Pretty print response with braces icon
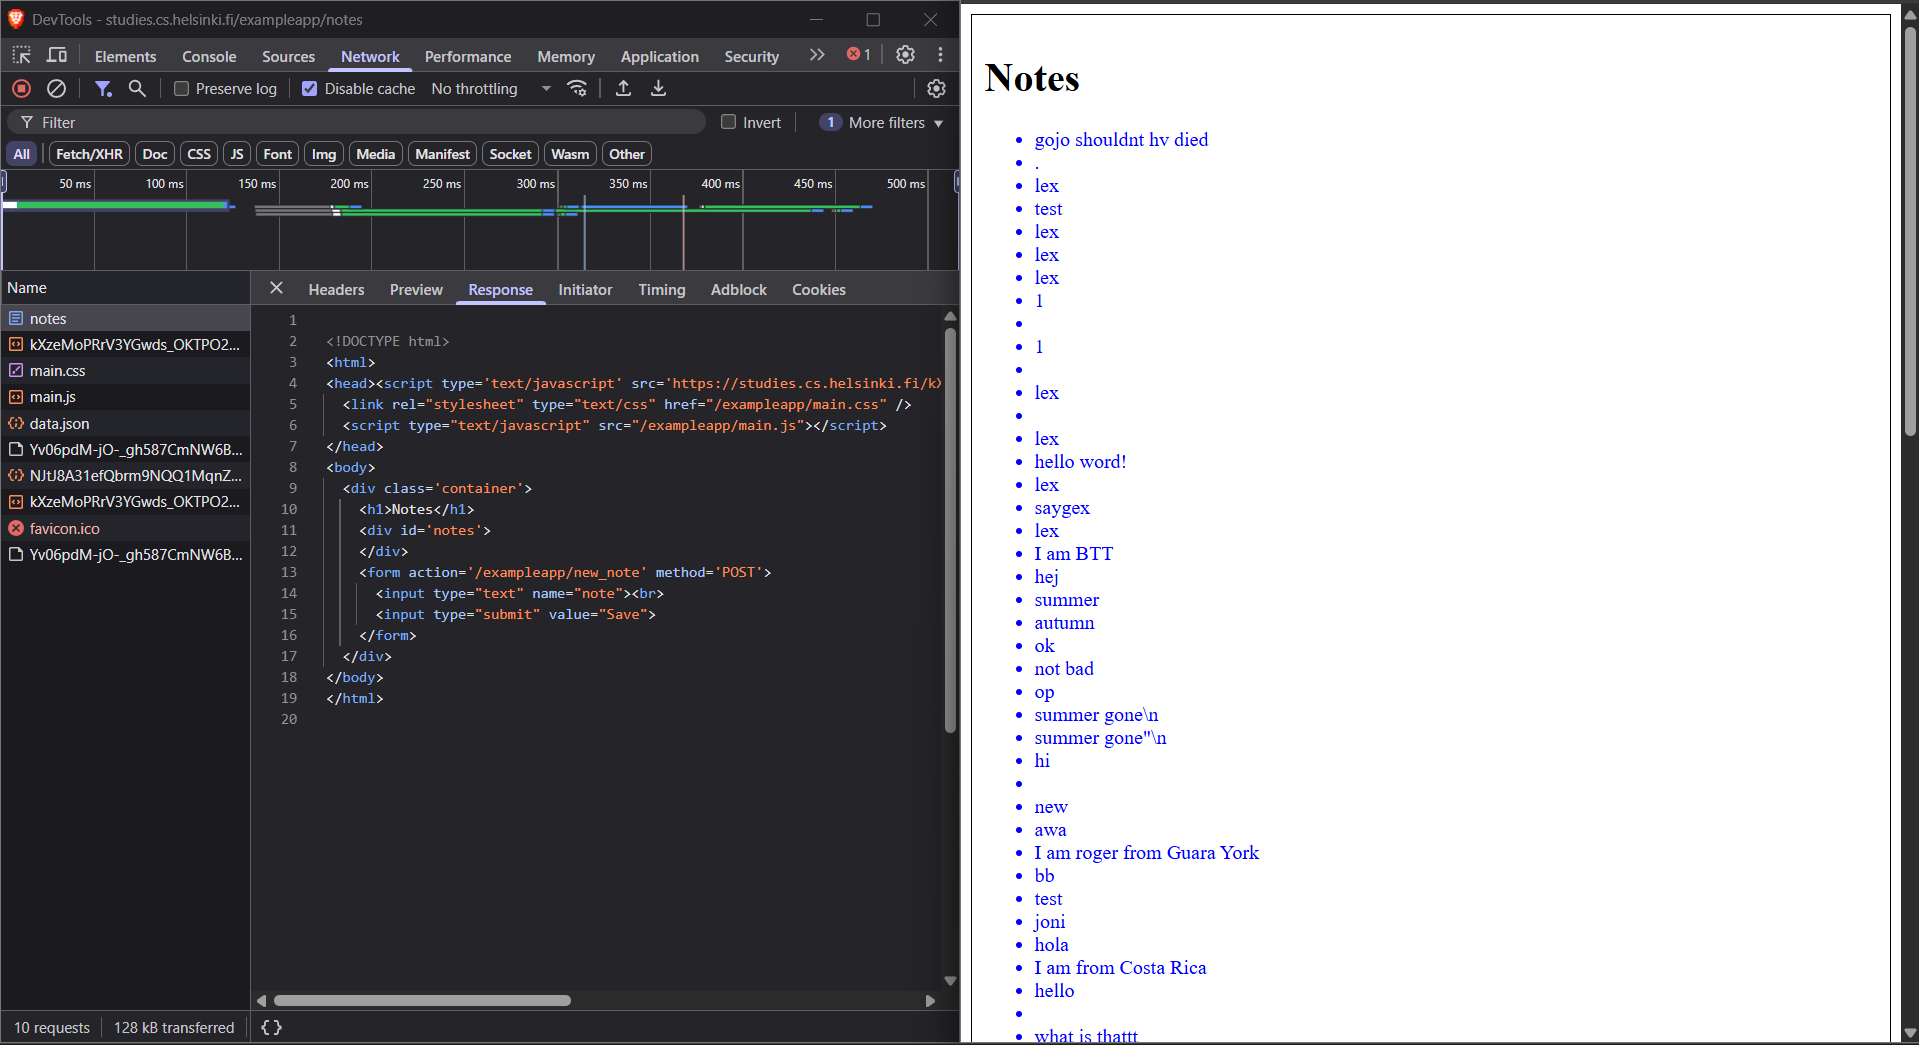Image resolution: width=1919 pixels, height=1045 pixels. 271,1027
